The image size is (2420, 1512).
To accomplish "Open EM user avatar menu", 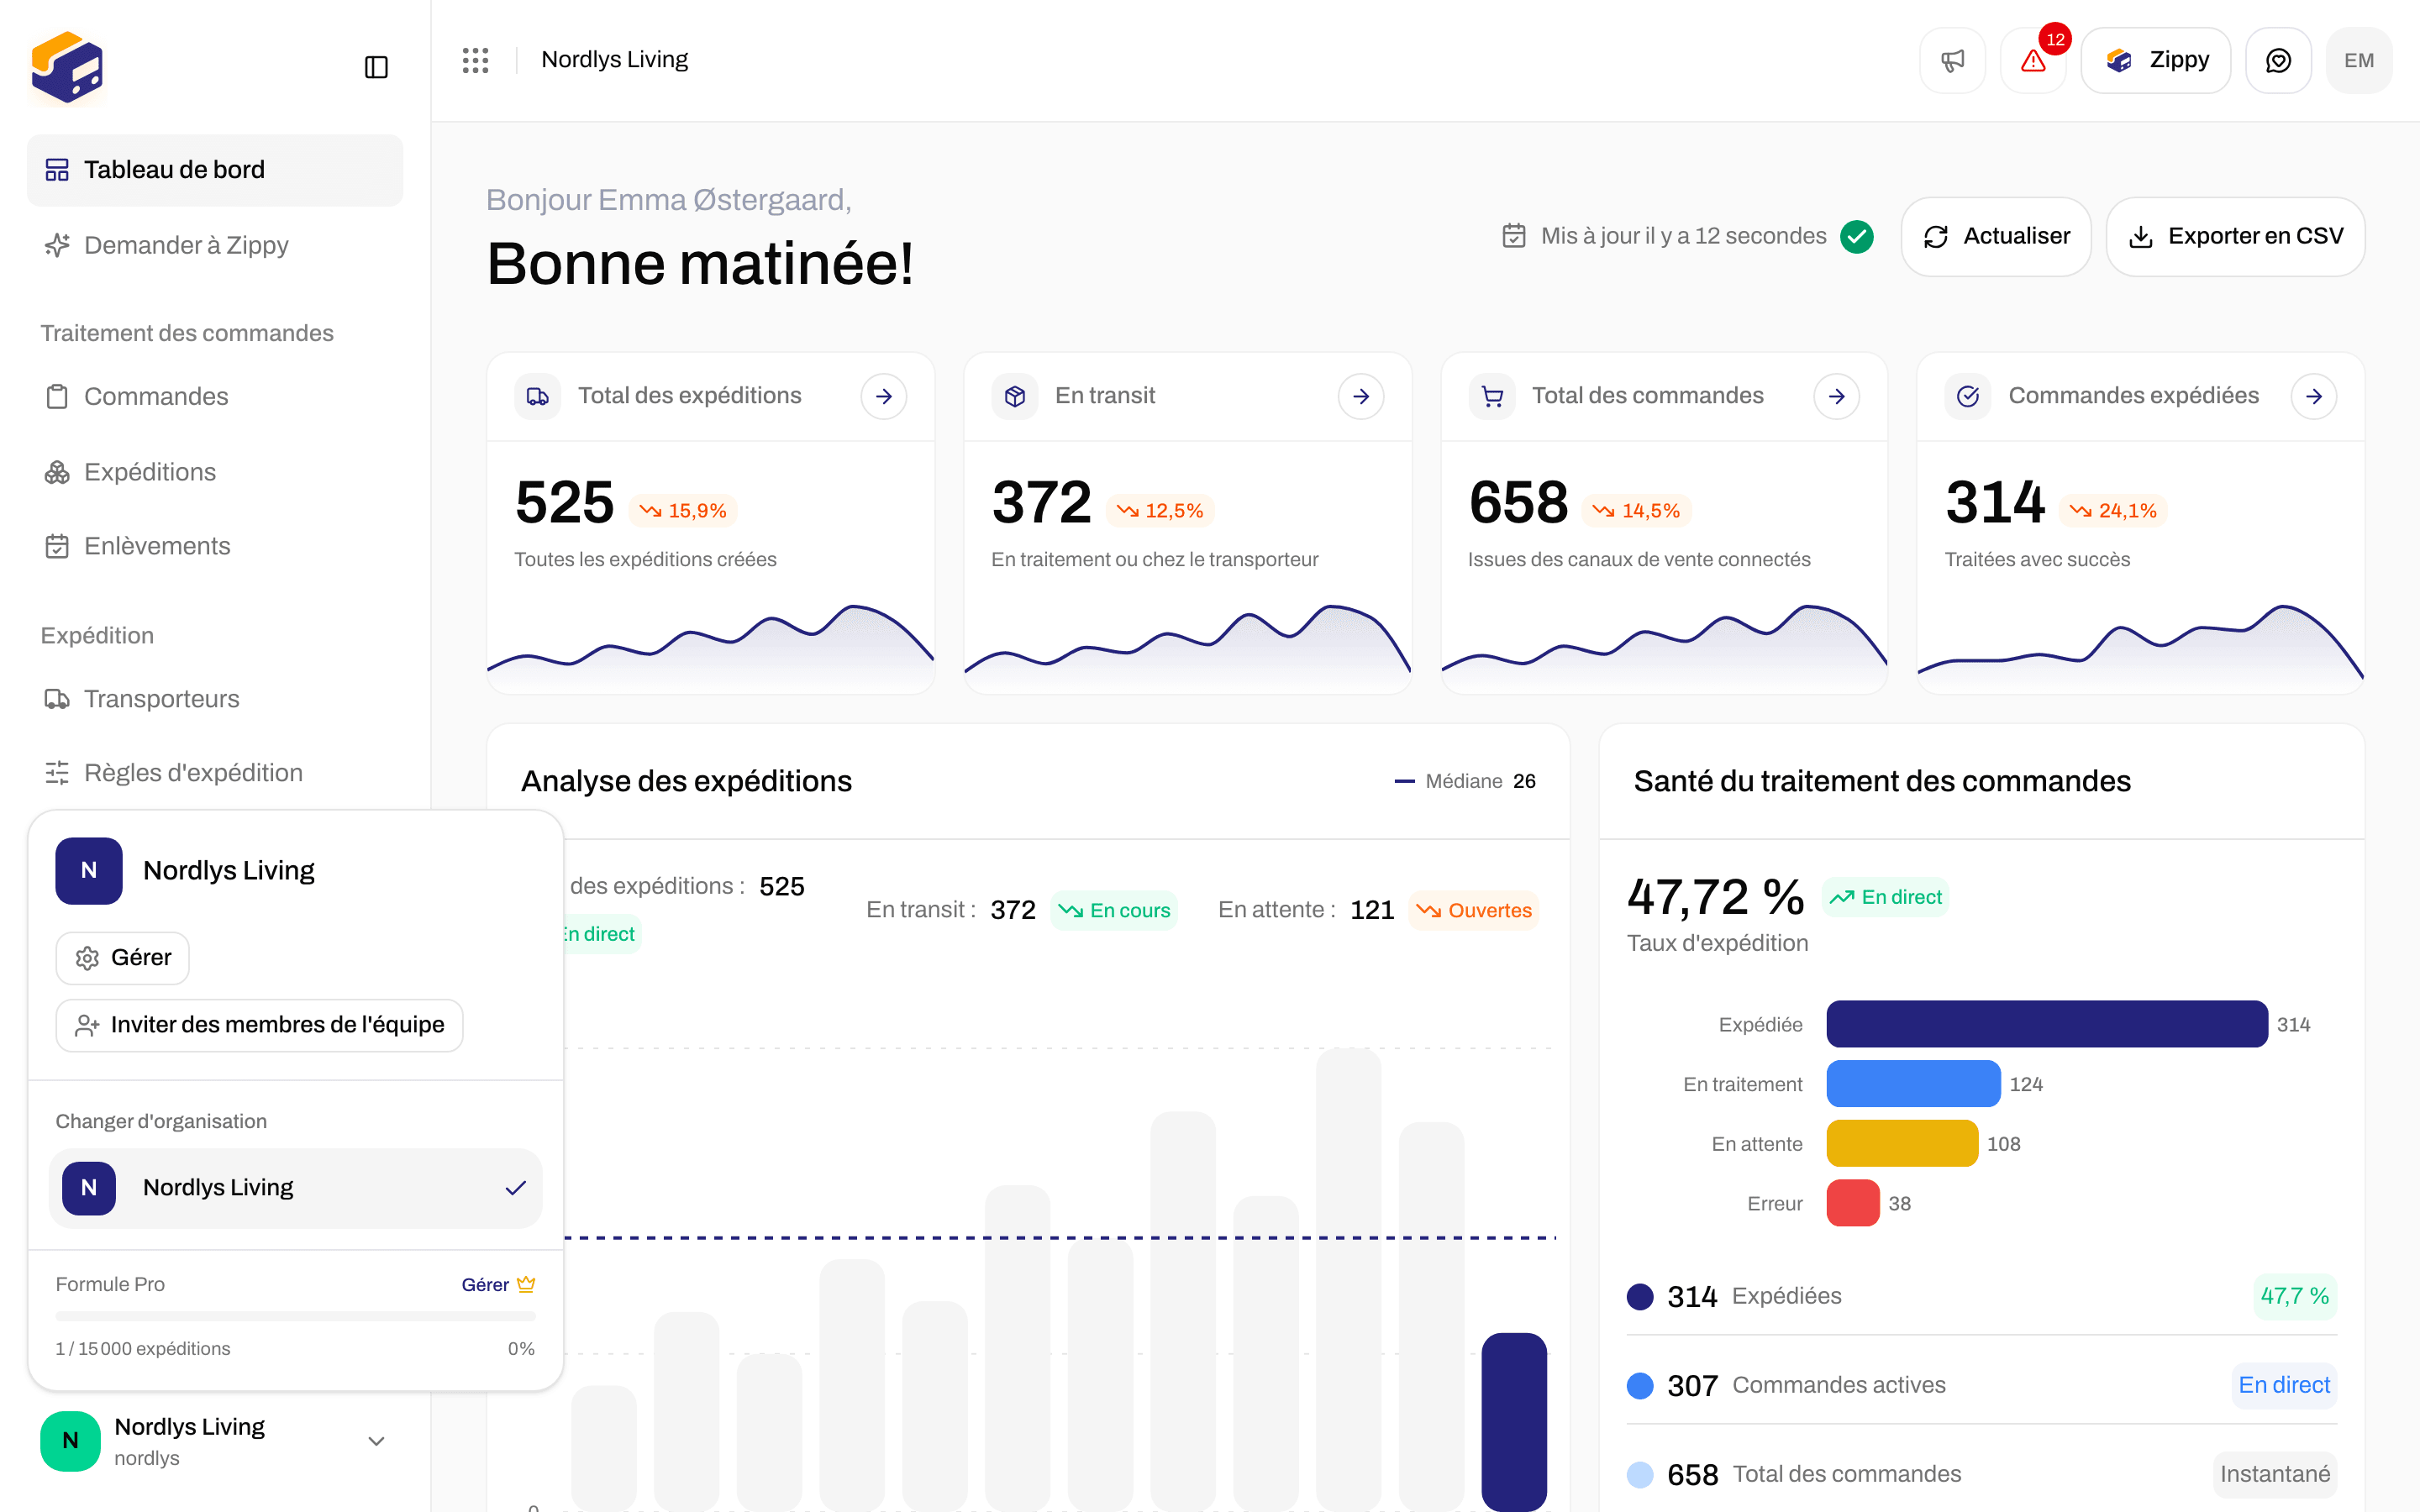I will tap(2359, 61).
